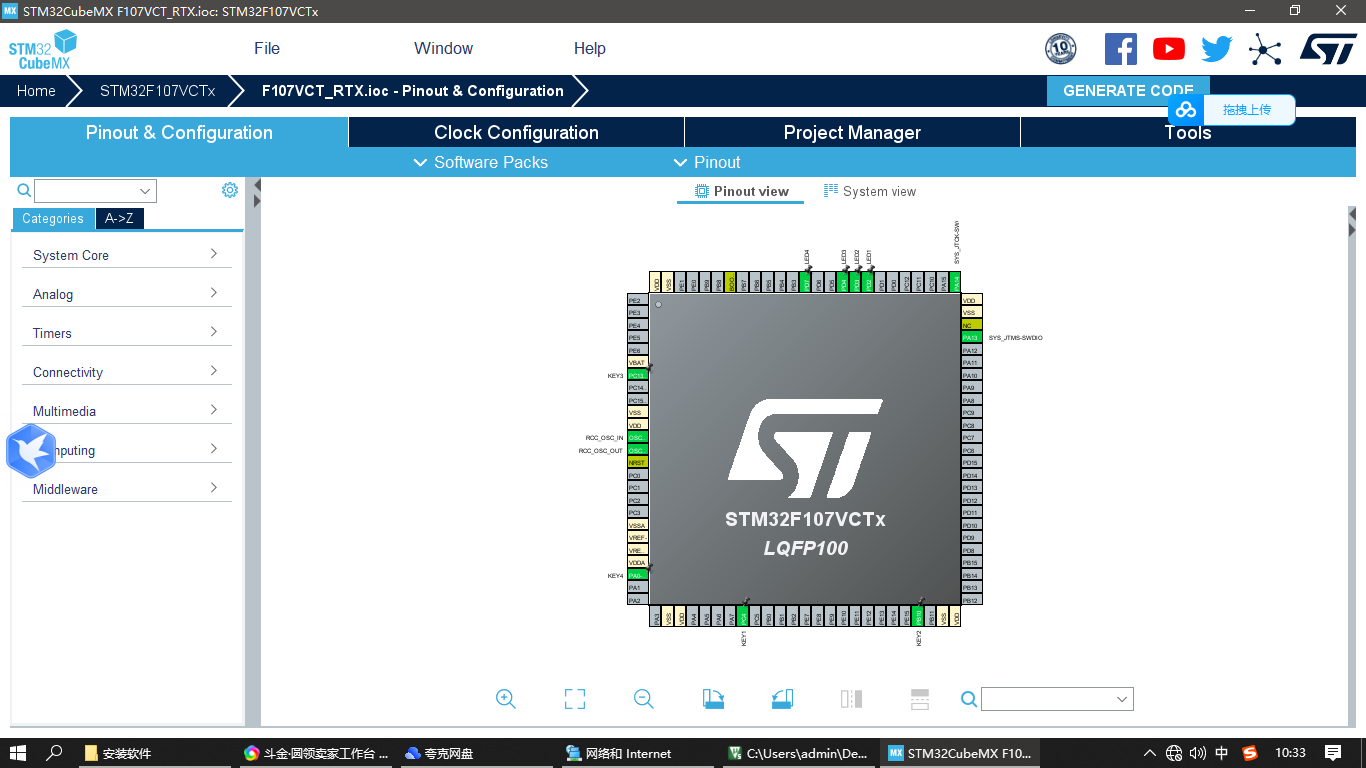Open the Window menu

(x=443, y=48)
